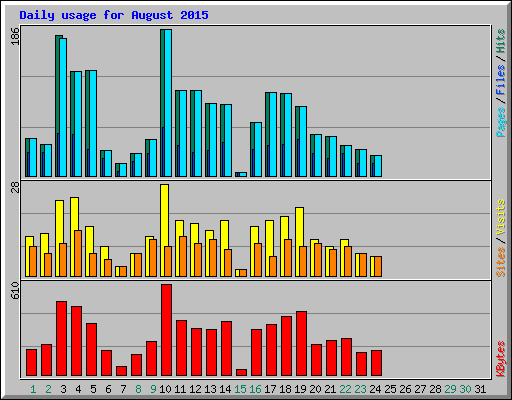Click the orange Sites bar for day 4
The height and width of the screenshot is (400, 512).
pyautogui.click(x=78, y=253)
